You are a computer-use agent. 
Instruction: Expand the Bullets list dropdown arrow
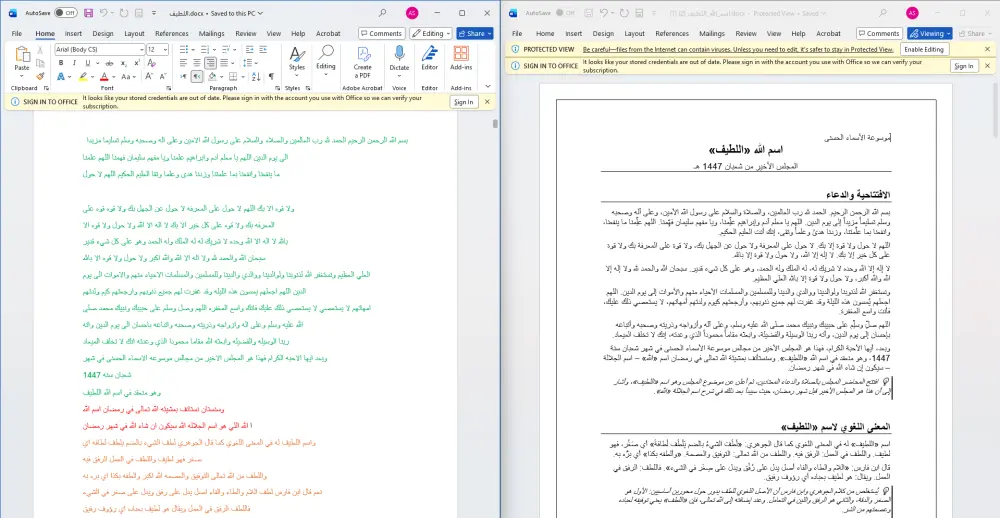pos(193,50)
